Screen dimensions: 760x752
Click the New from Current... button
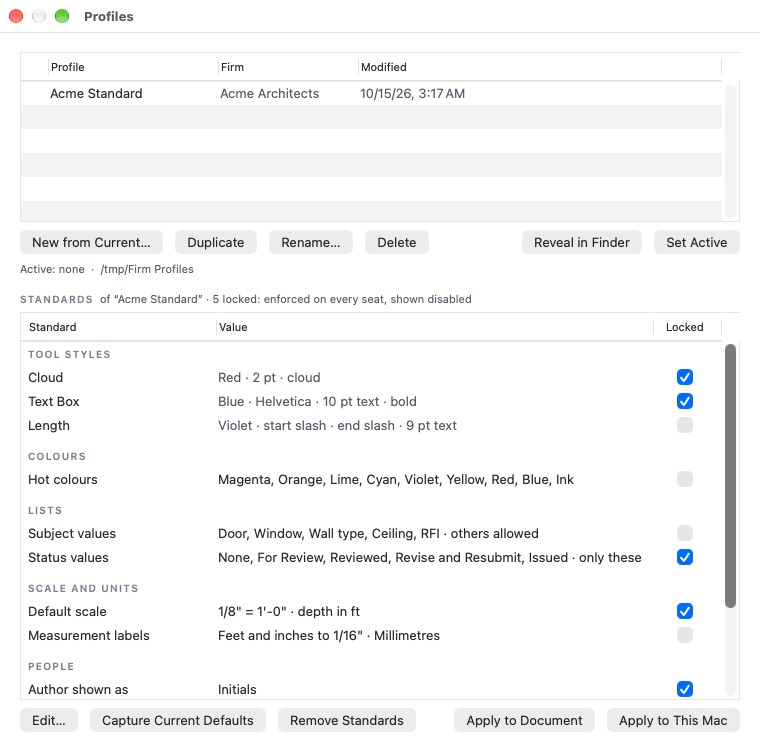coord(91,242)
